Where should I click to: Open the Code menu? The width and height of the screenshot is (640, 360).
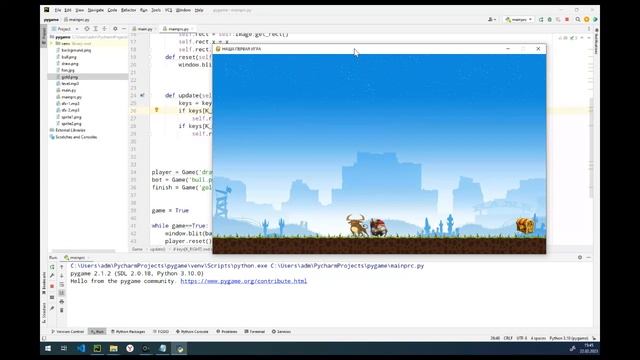(x=112, y=10)
